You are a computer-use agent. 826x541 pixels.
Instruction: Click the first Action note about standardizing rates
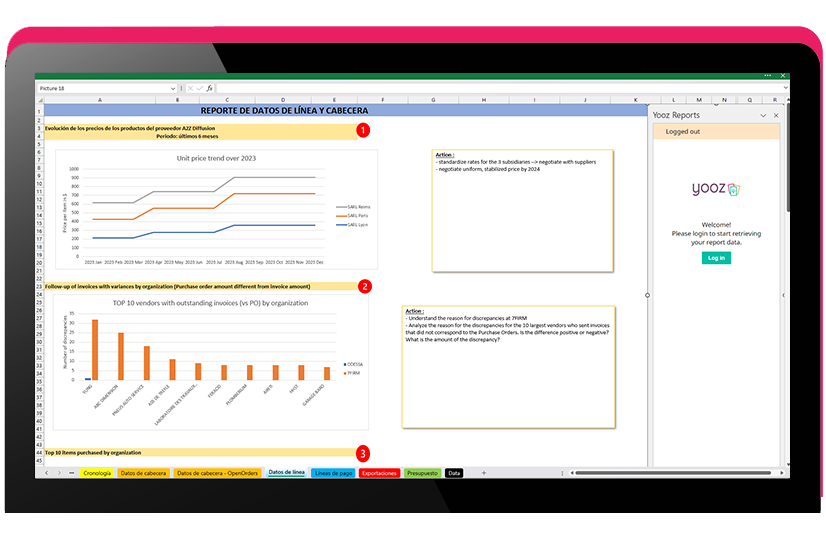coord(523,211)
